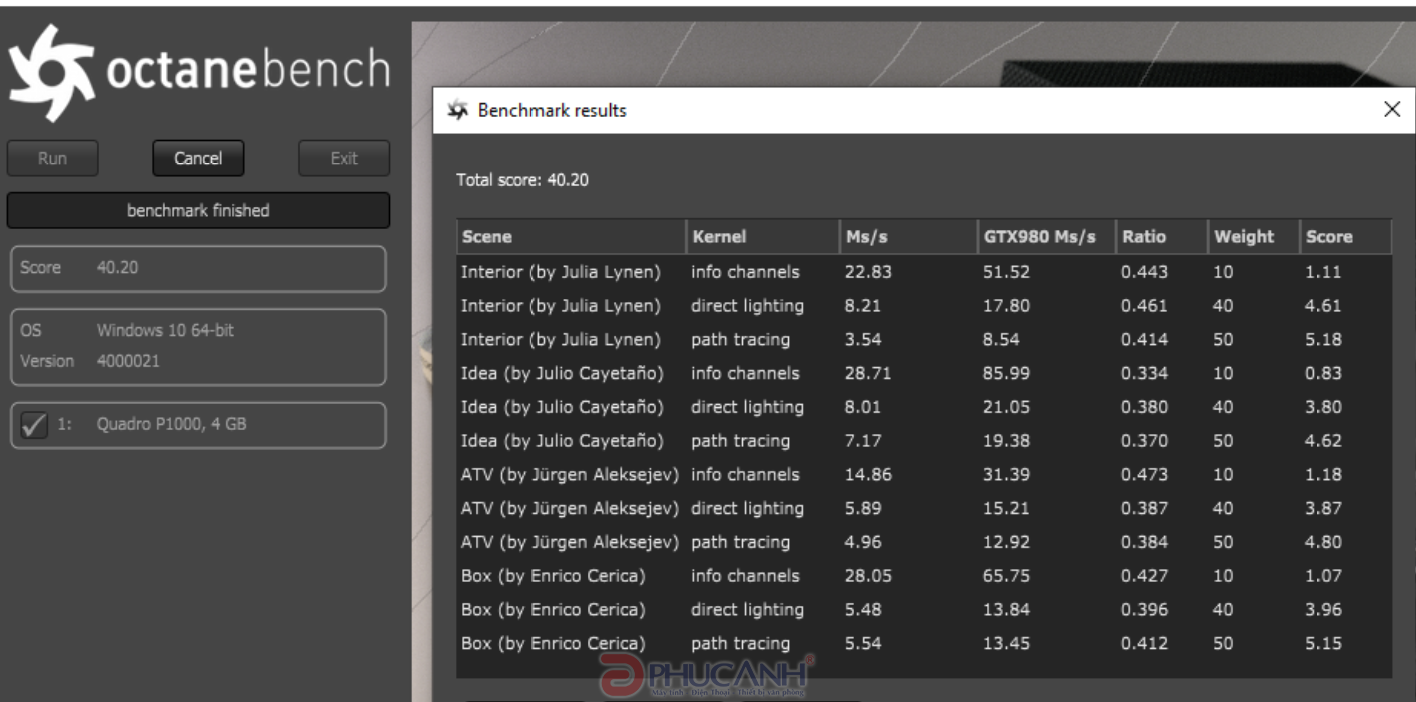The width and height of the screenshot is (1416, 702).
Task: Click the Score value '3.87'
Action: [1323, 509]
